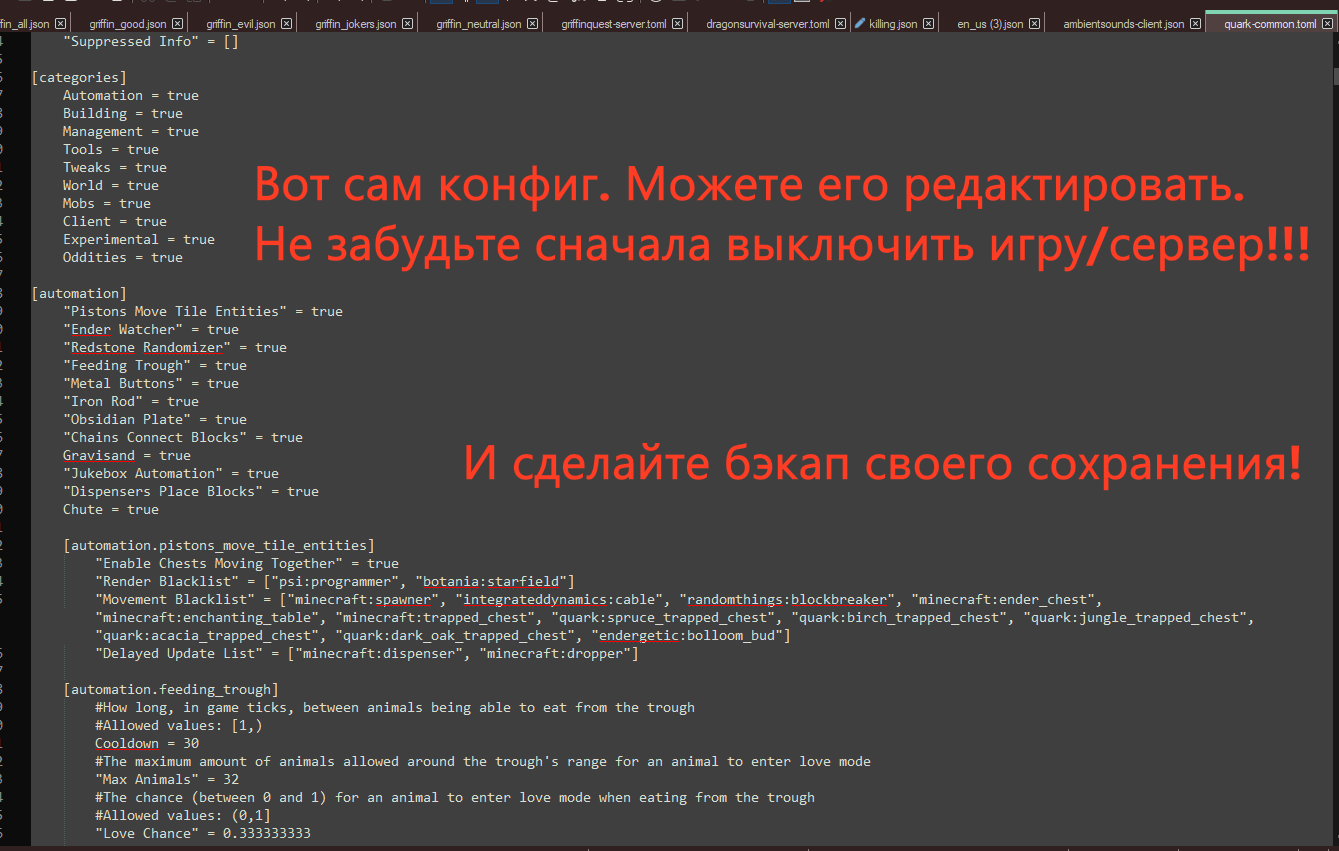Click the "Iron Rod" = true line
This screenshot has width=1339, height=851.
tap(130, 401)
